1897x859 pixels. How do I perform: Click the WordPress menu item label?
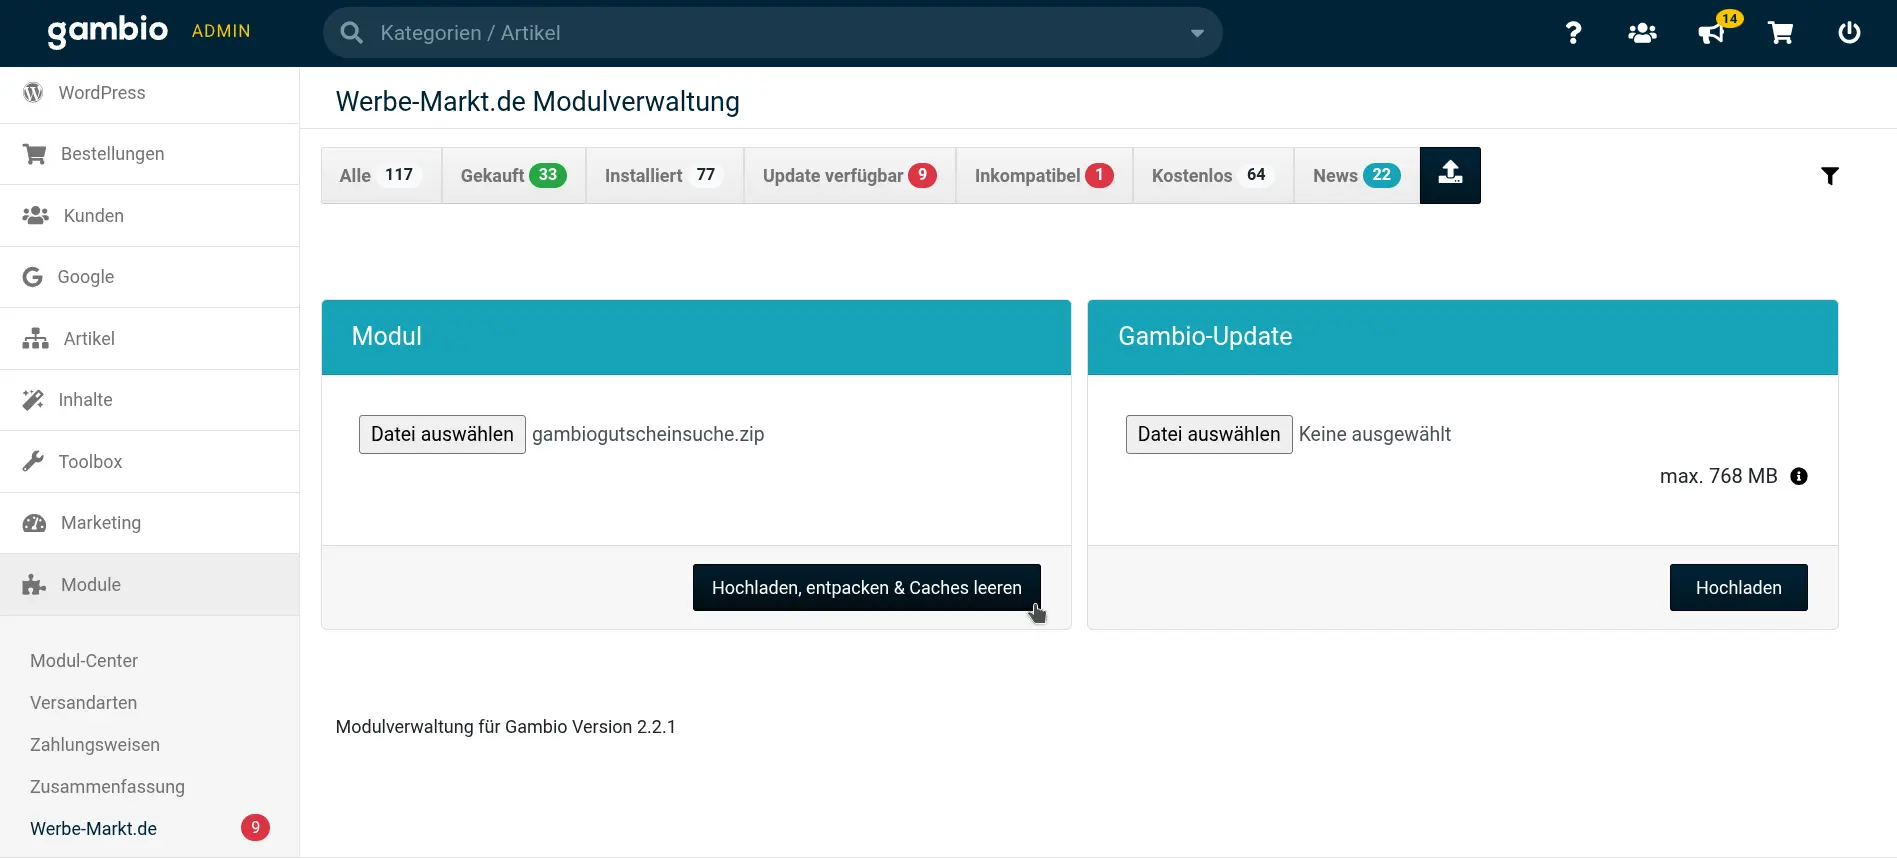tap(102, 93)
